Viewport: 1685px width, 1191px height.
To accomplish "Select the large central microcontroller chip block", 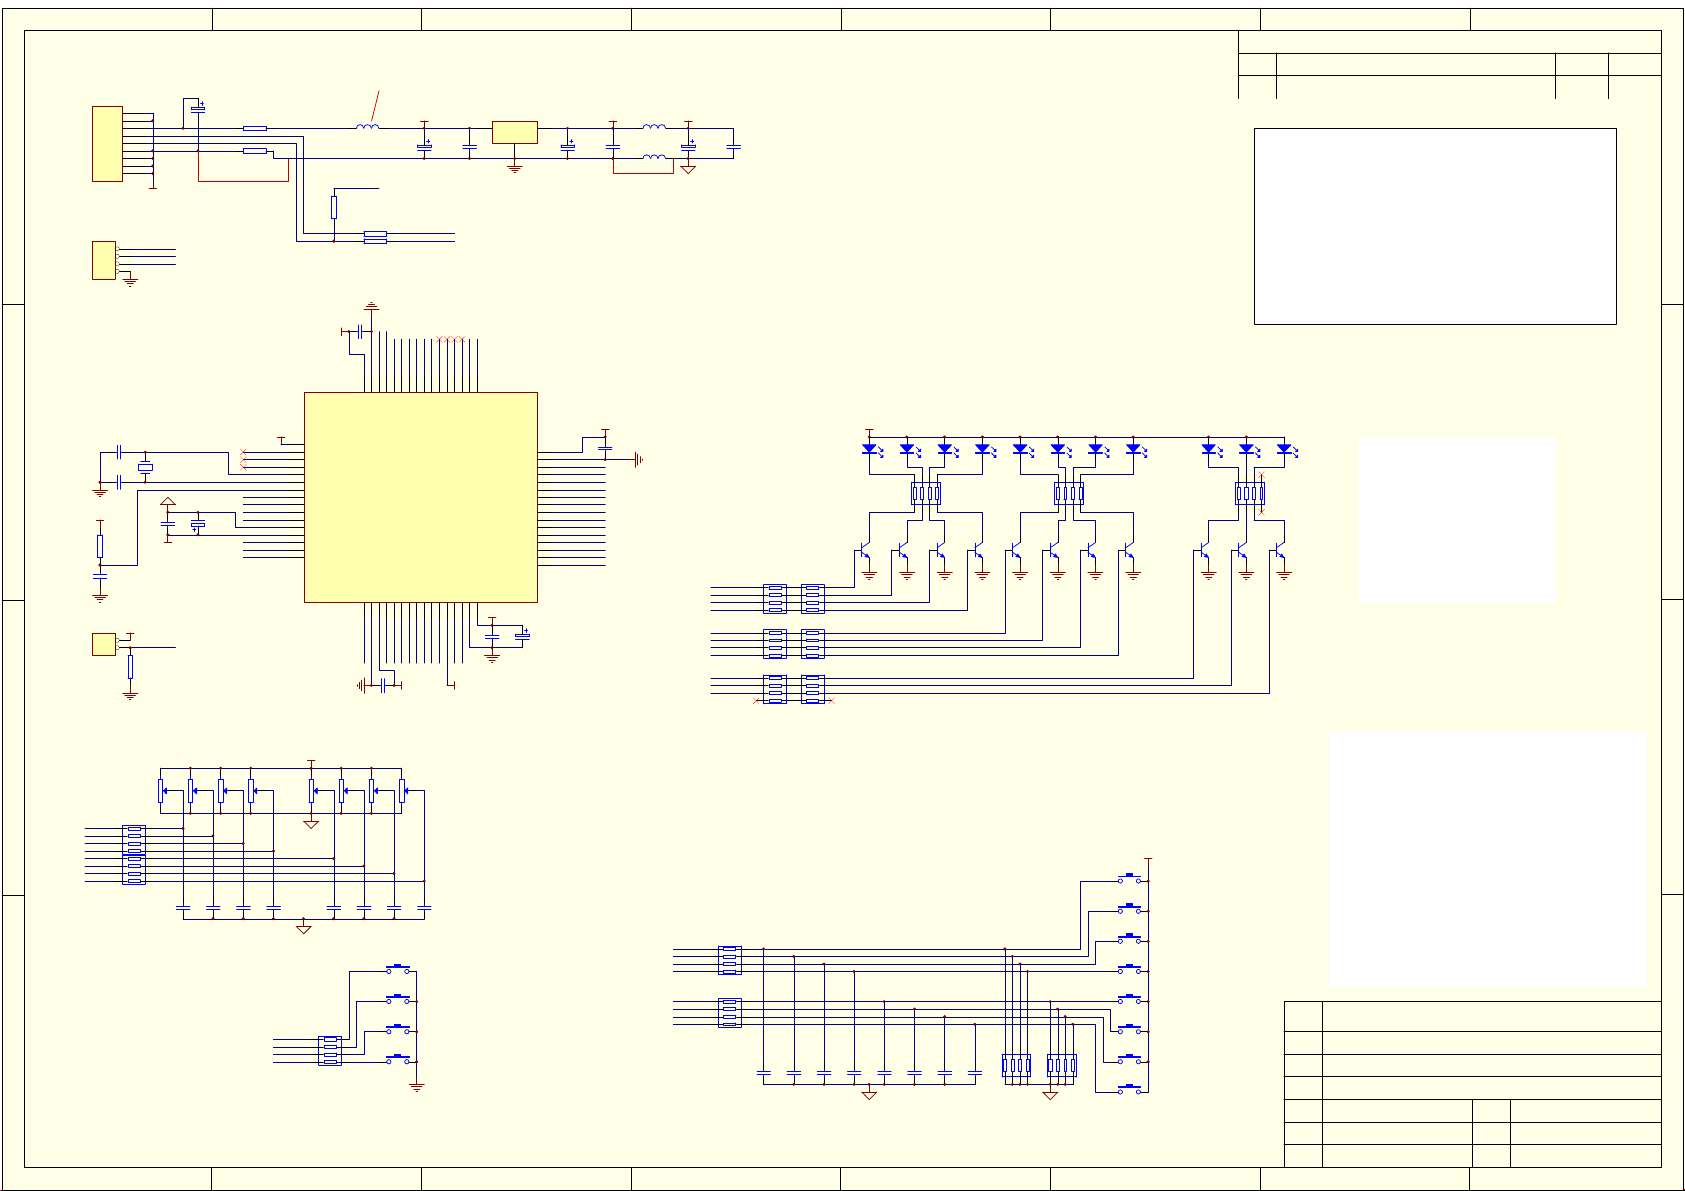I will coord(420,497).
